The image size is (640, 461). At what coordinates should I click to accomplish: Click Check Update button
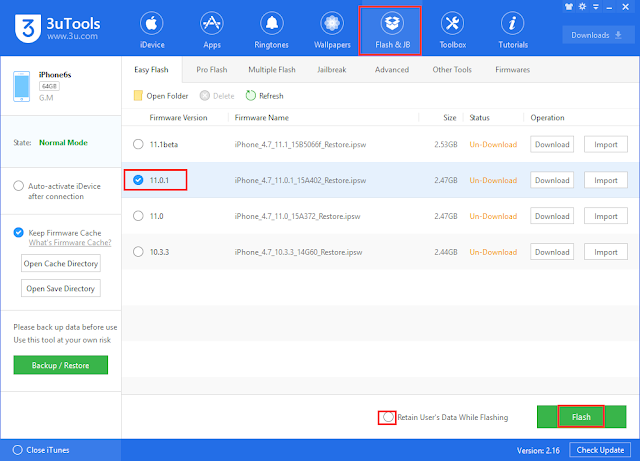600,450
